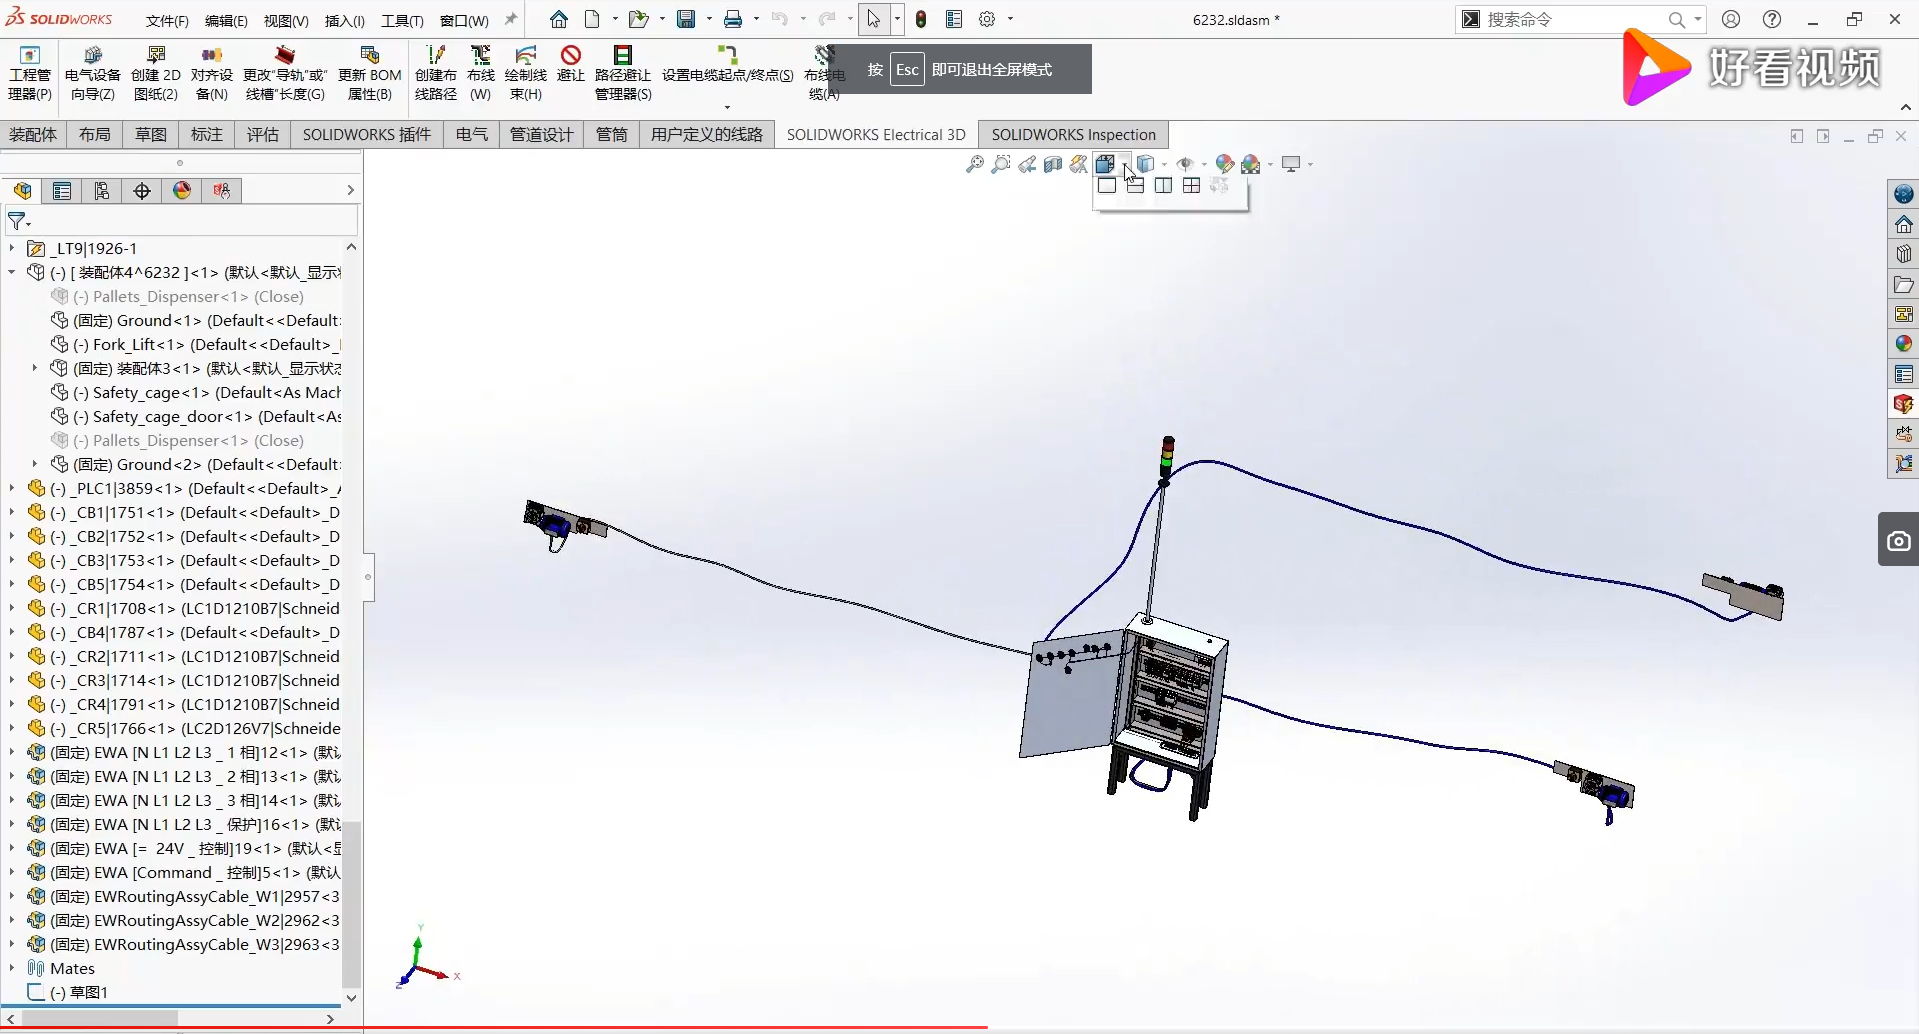1919x1034 pixels.
Task: Open the 插入(I) menu
Action: pyautogui.click(x=345, y=20)
